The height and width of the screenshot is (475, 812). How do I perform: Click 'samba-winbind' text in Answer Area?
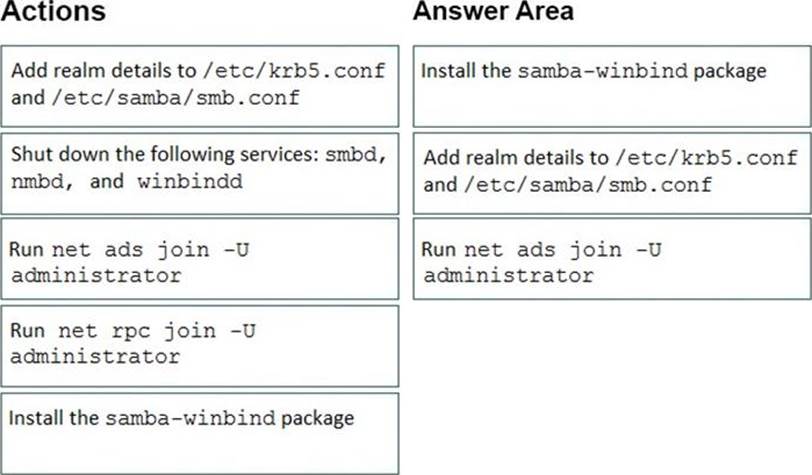point(580,72)
